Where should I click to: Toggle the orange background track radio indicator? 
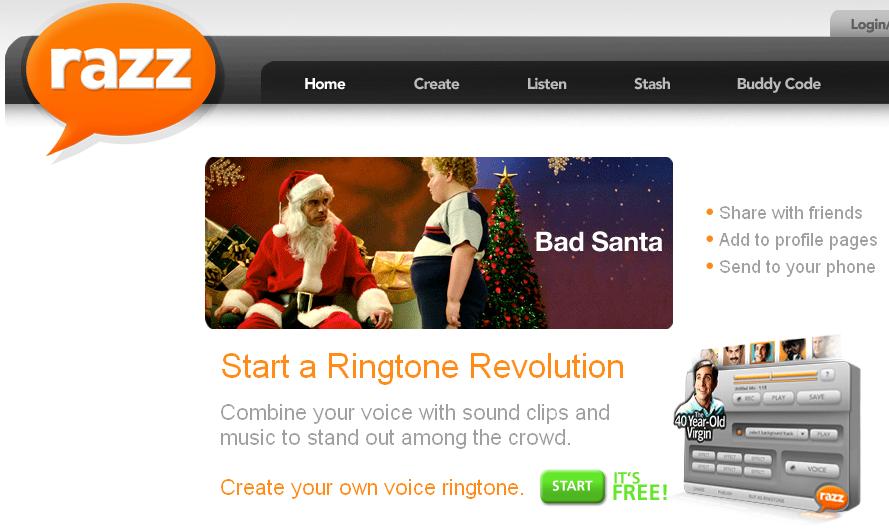coord(739,432)
